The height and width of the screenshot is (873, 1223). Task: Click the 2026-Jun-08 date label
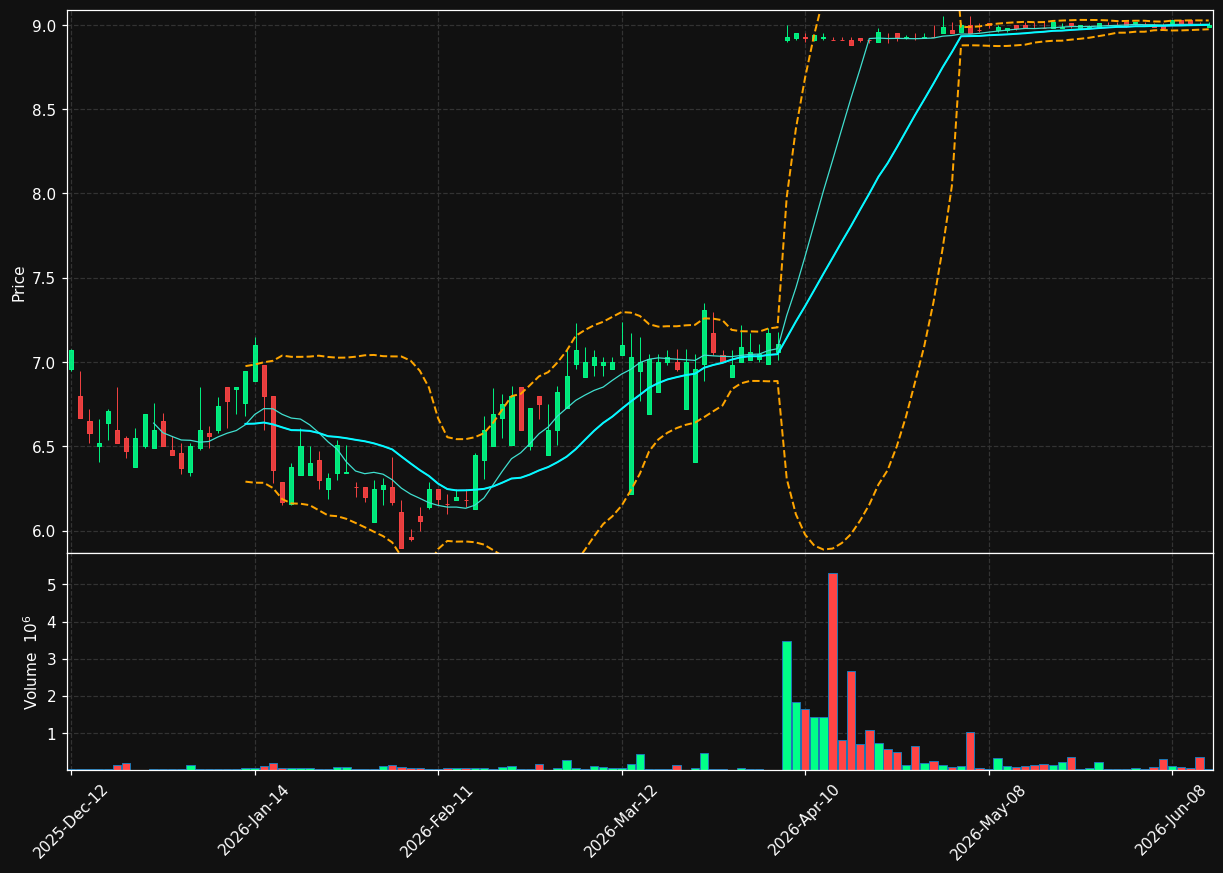tap(1171, 820)
